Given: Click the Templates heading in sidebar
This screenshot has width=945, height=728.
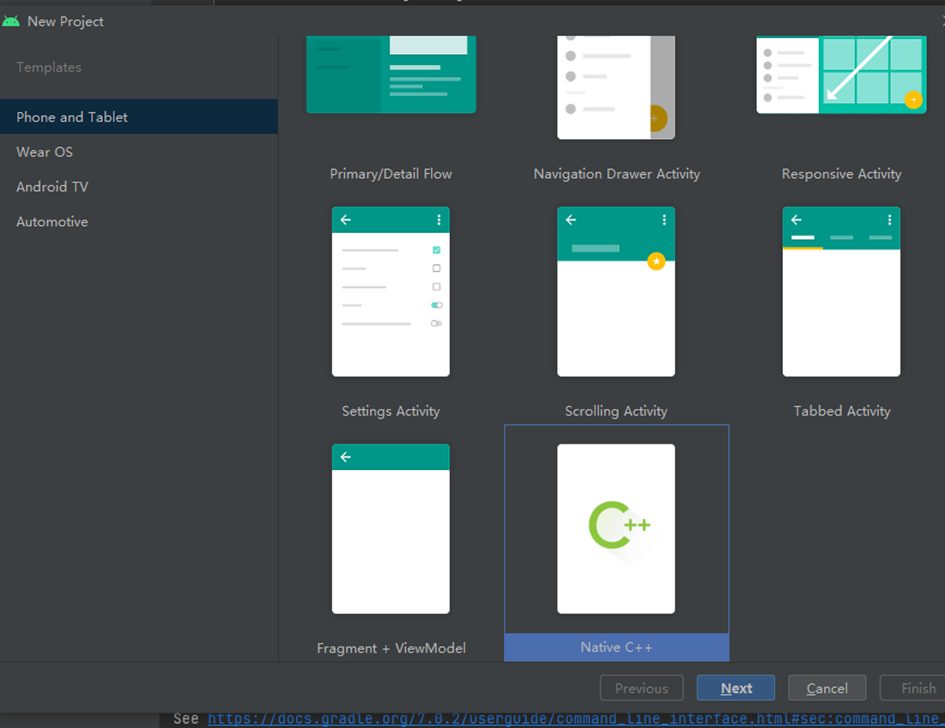Looking at the screenshot, I should [x=49, y=67].
